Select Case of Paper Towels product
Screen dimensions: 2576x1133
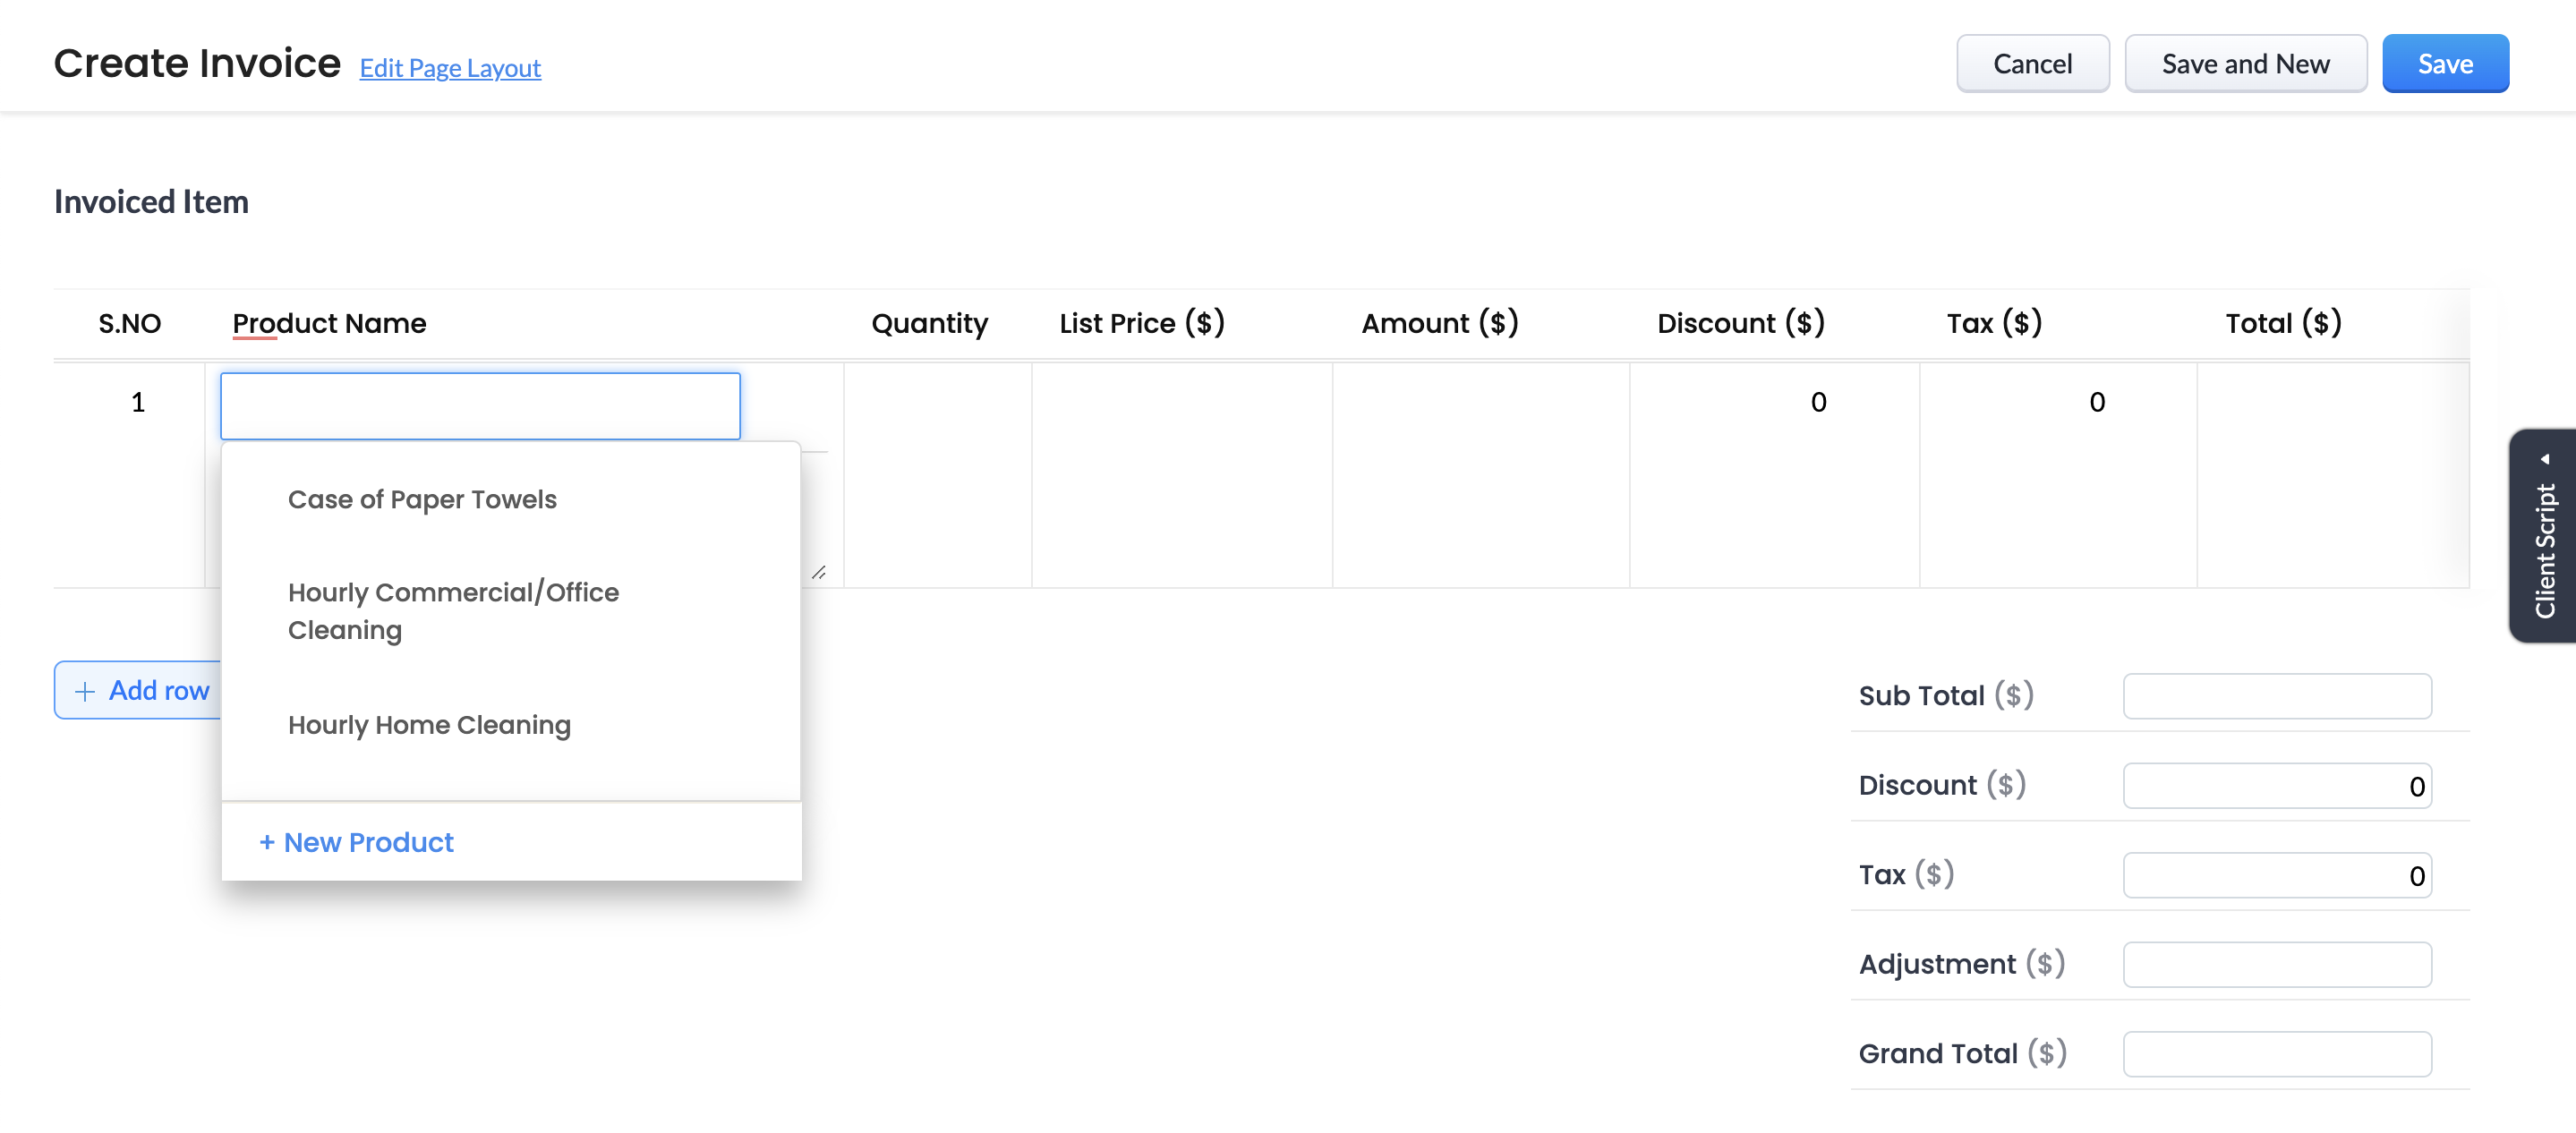point(422,499)
